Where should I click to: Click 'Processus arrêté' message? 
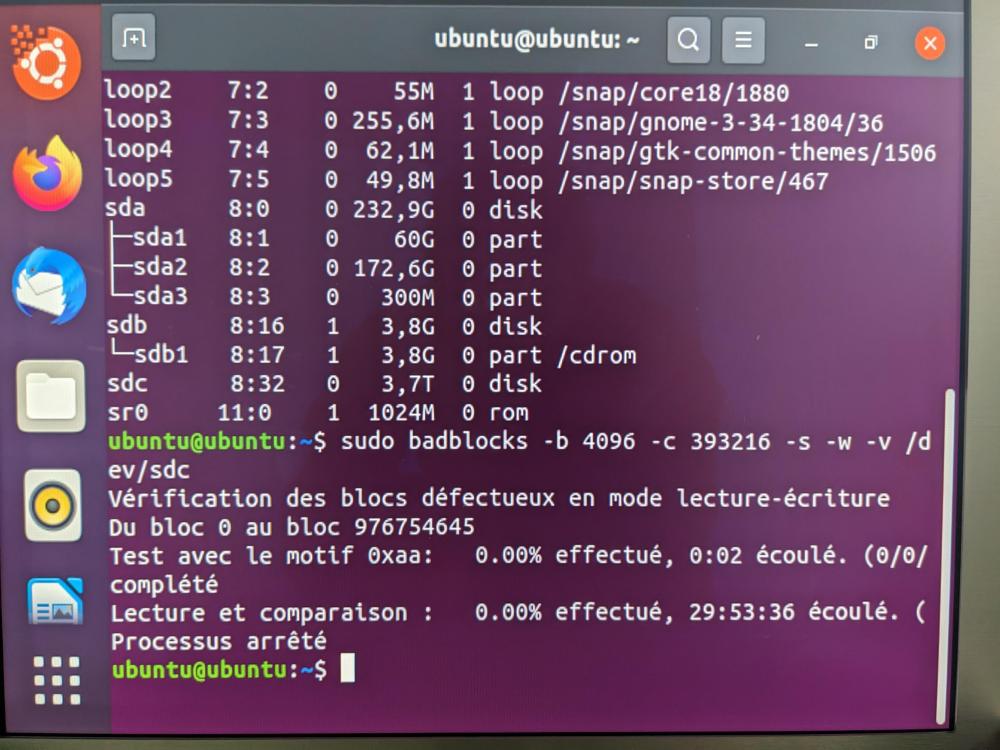pos(219,642)
